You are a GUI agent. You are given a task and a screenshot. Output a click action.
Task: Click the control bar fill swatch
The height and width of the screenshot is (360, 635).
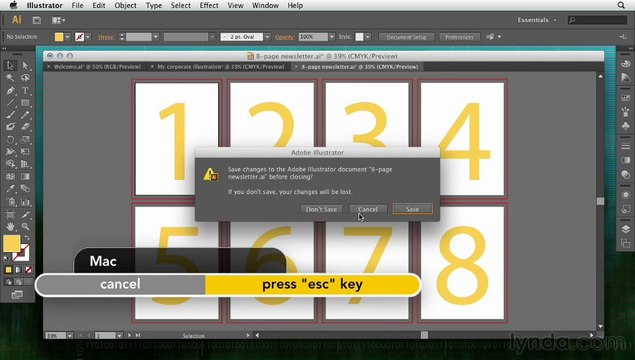point(59,37)
